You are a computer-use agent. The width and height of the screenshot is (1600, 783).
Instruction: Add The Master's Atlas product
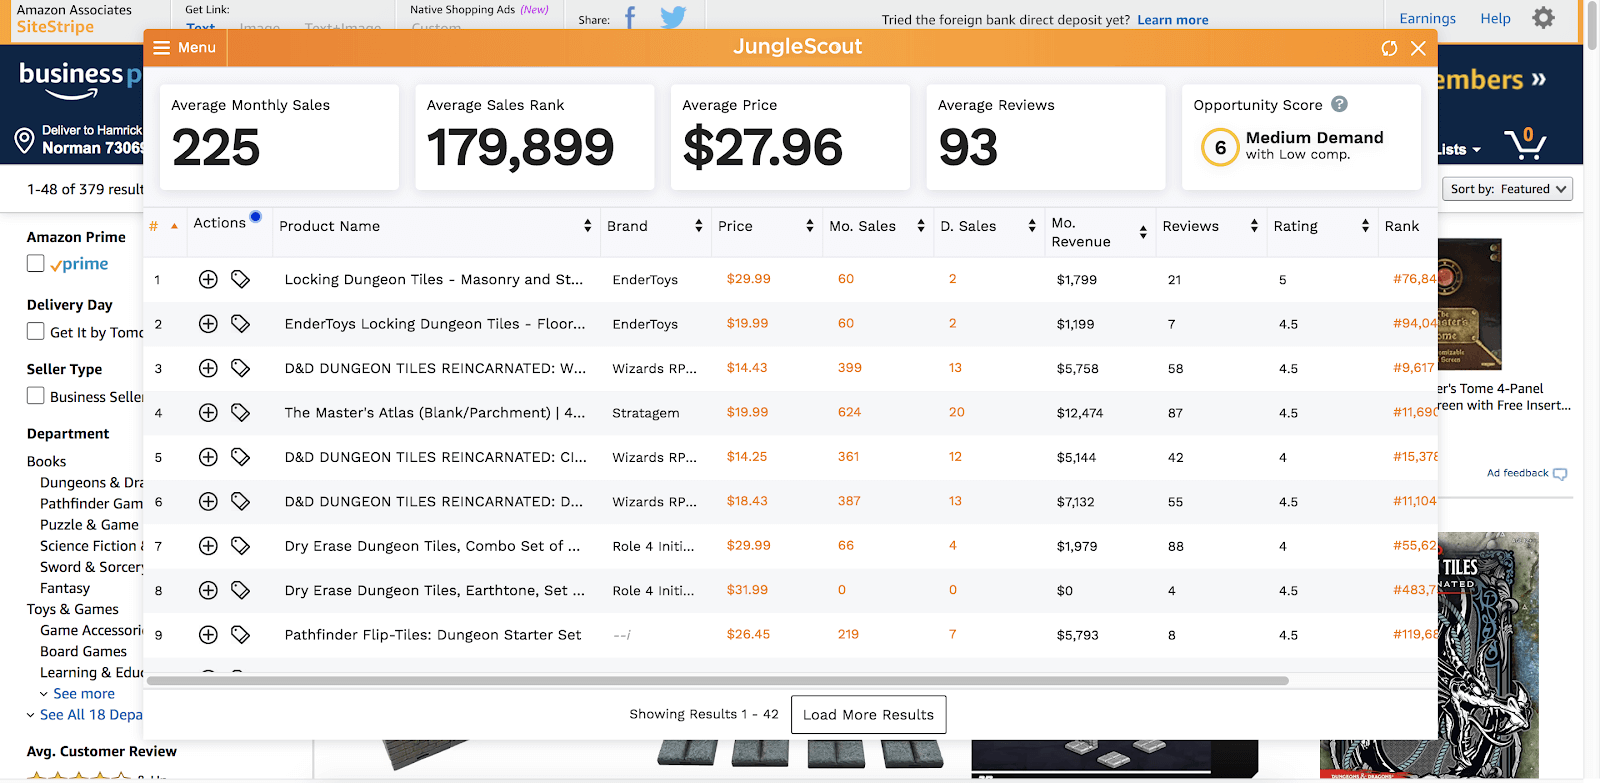point(208,412)
